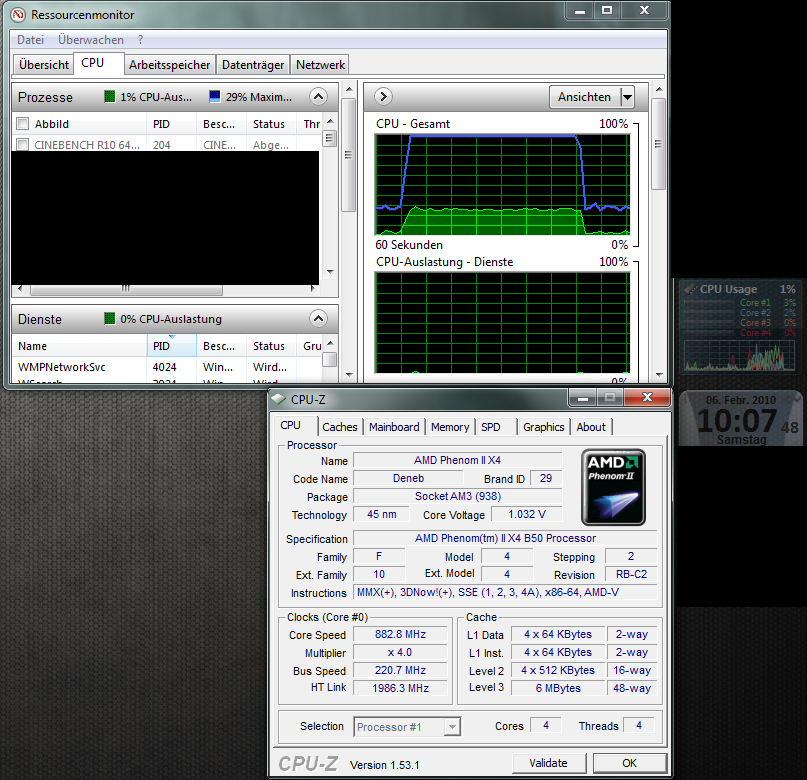The image size is (807, 780).
Task: Click the Level 3 6 MBytes value
Action: 558,688
